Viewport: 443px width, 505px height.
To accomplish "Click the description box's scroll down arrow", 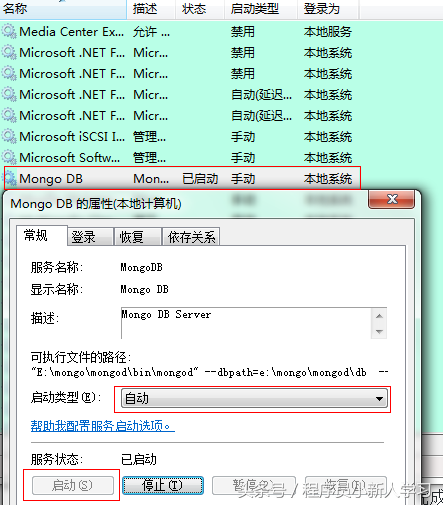I will click(379, 331).
